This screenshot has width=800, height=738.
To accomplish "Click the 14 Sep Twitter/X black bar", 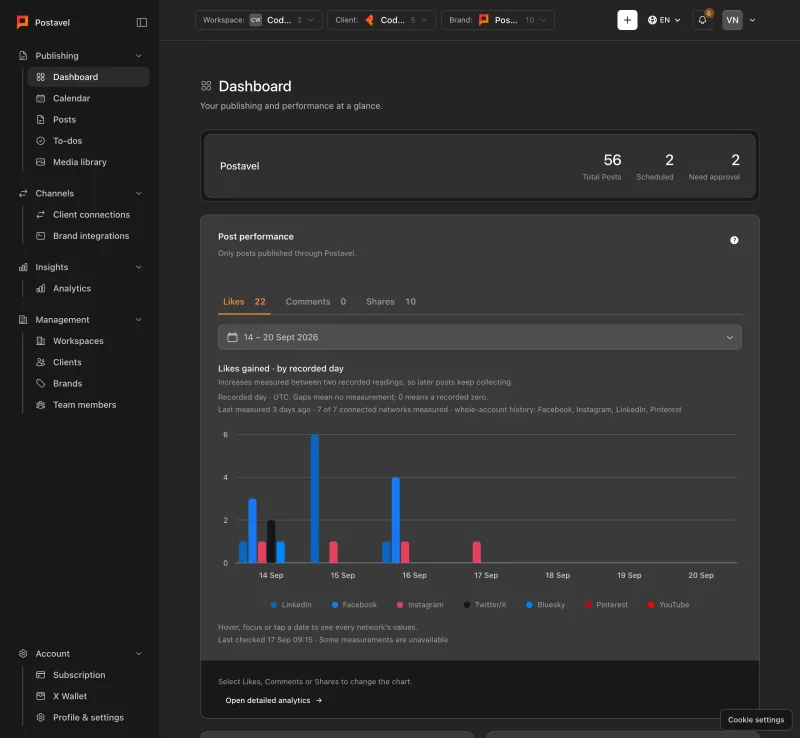I will [x=271, y=542].
